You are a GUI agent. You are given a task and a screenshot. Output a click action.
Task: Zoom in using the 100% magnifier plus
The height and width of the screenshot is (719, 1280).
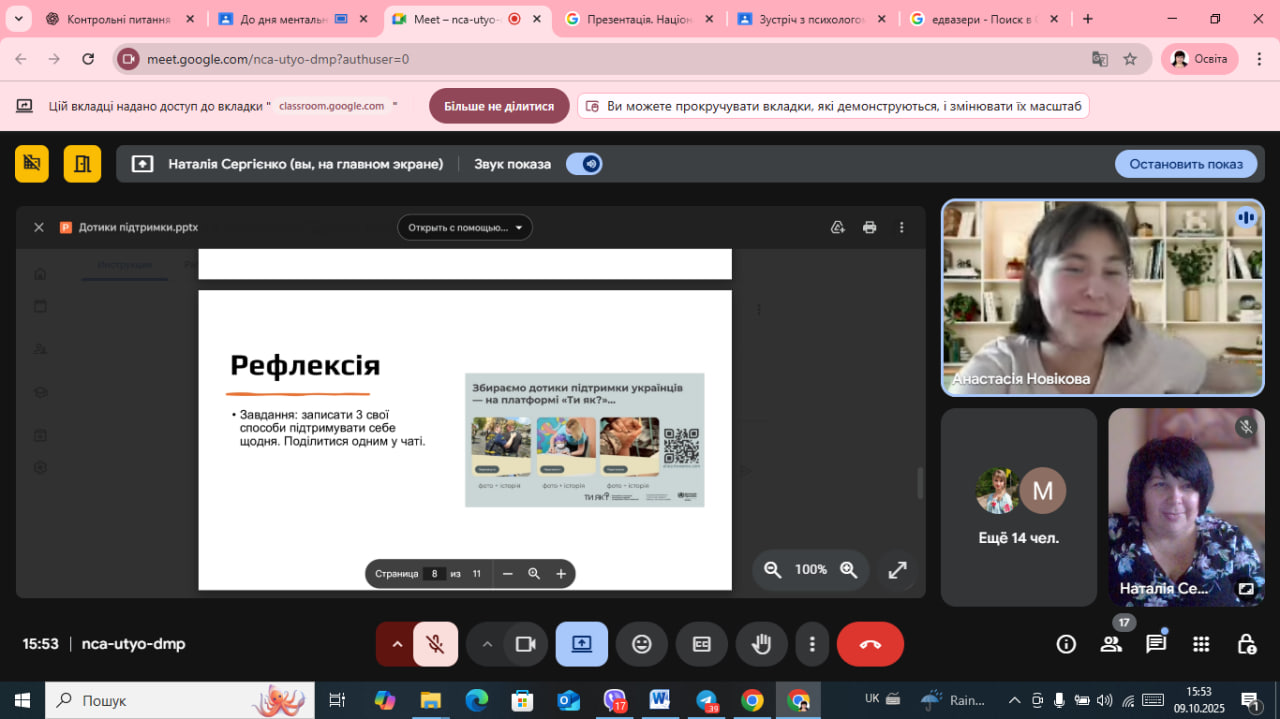[x=849, y=569]
